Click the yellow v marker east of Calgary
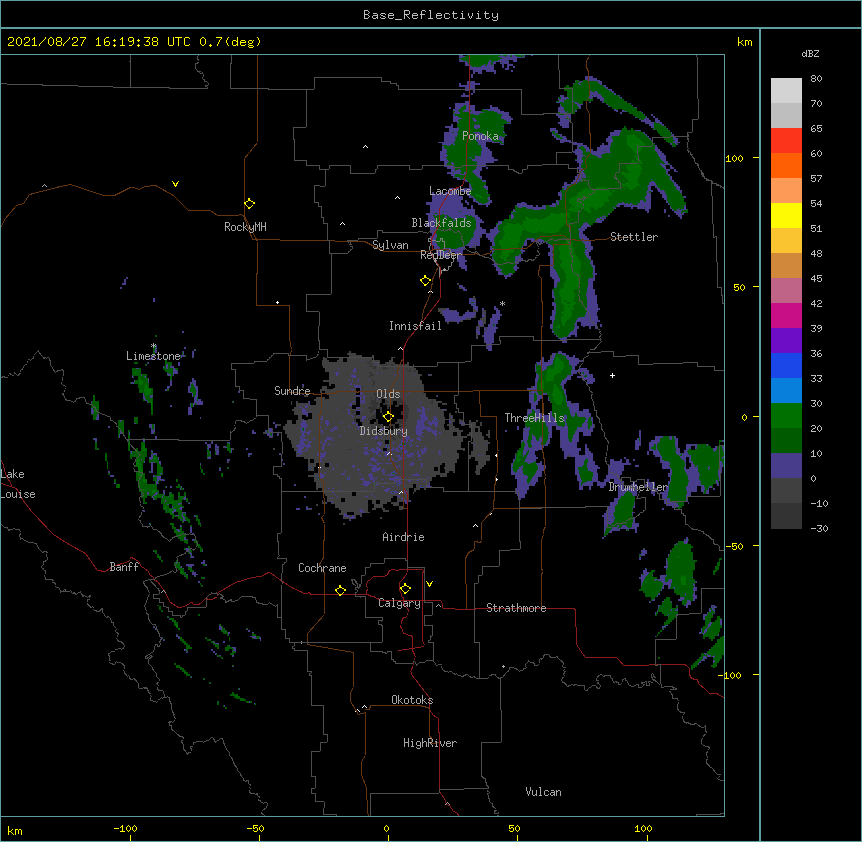Viewport: 862px width, 842px height. 429,584
